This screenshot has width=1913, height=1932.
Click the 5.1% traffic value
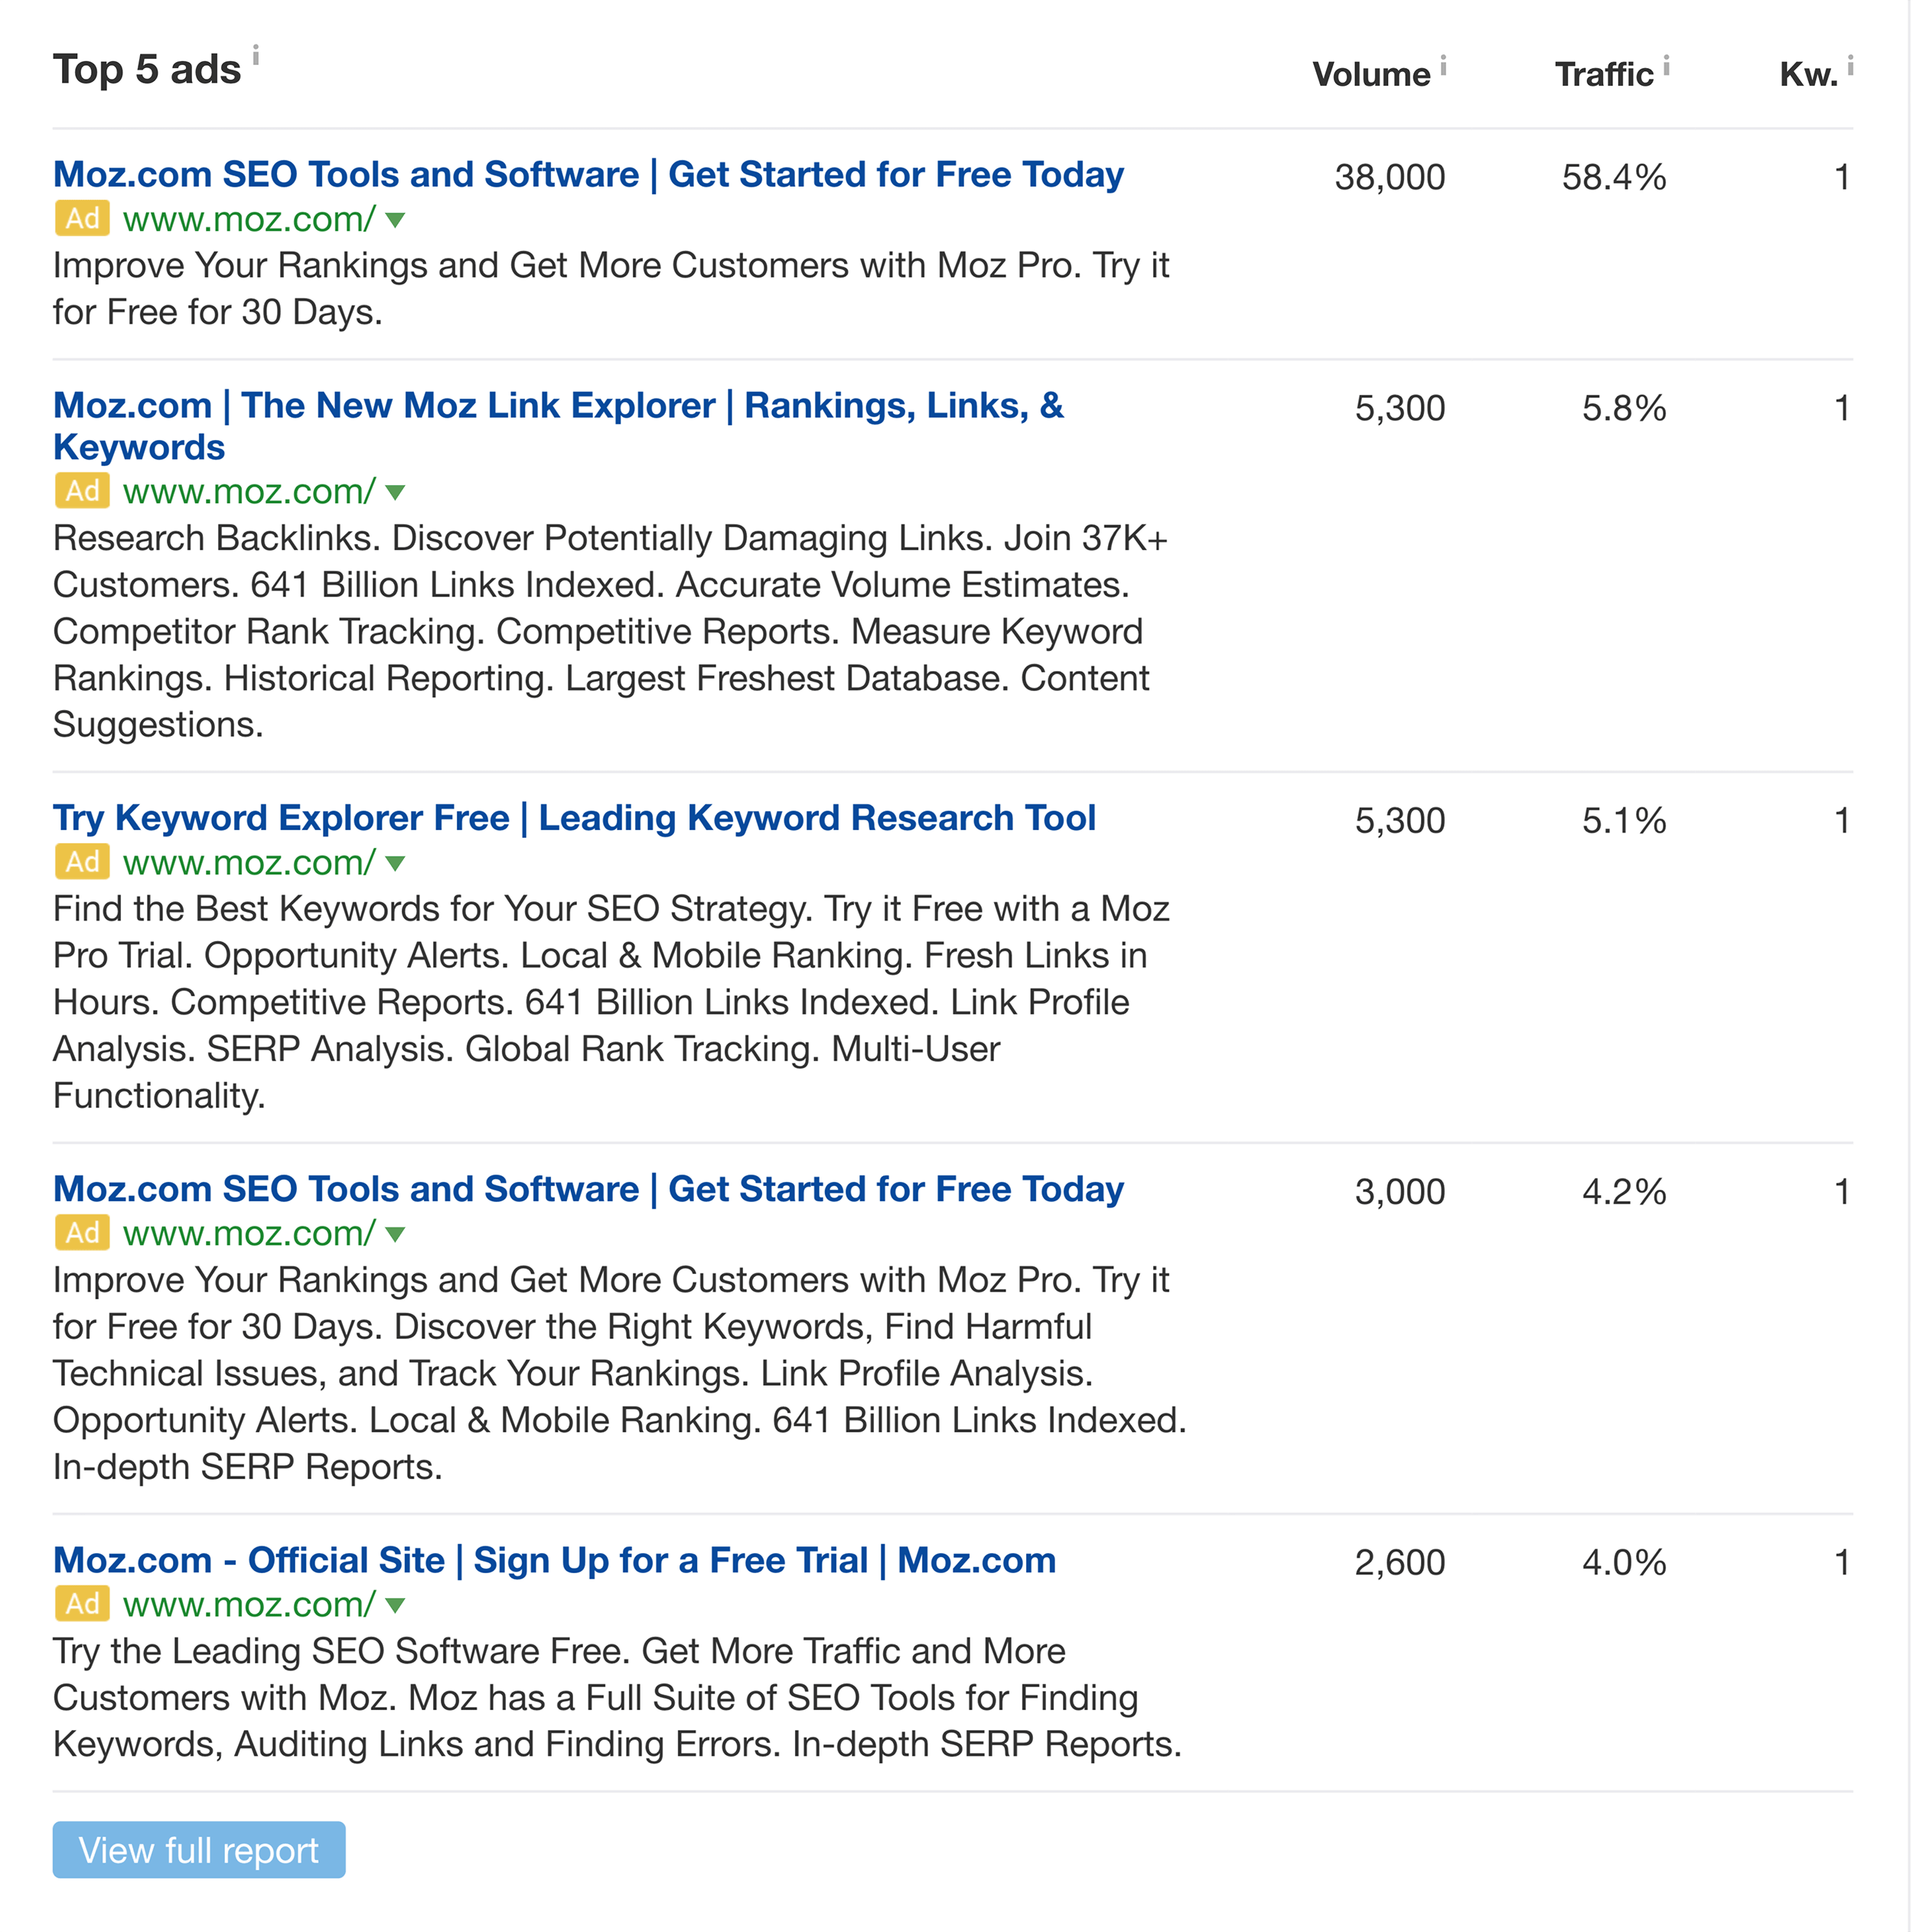[x=1624, y=821]
